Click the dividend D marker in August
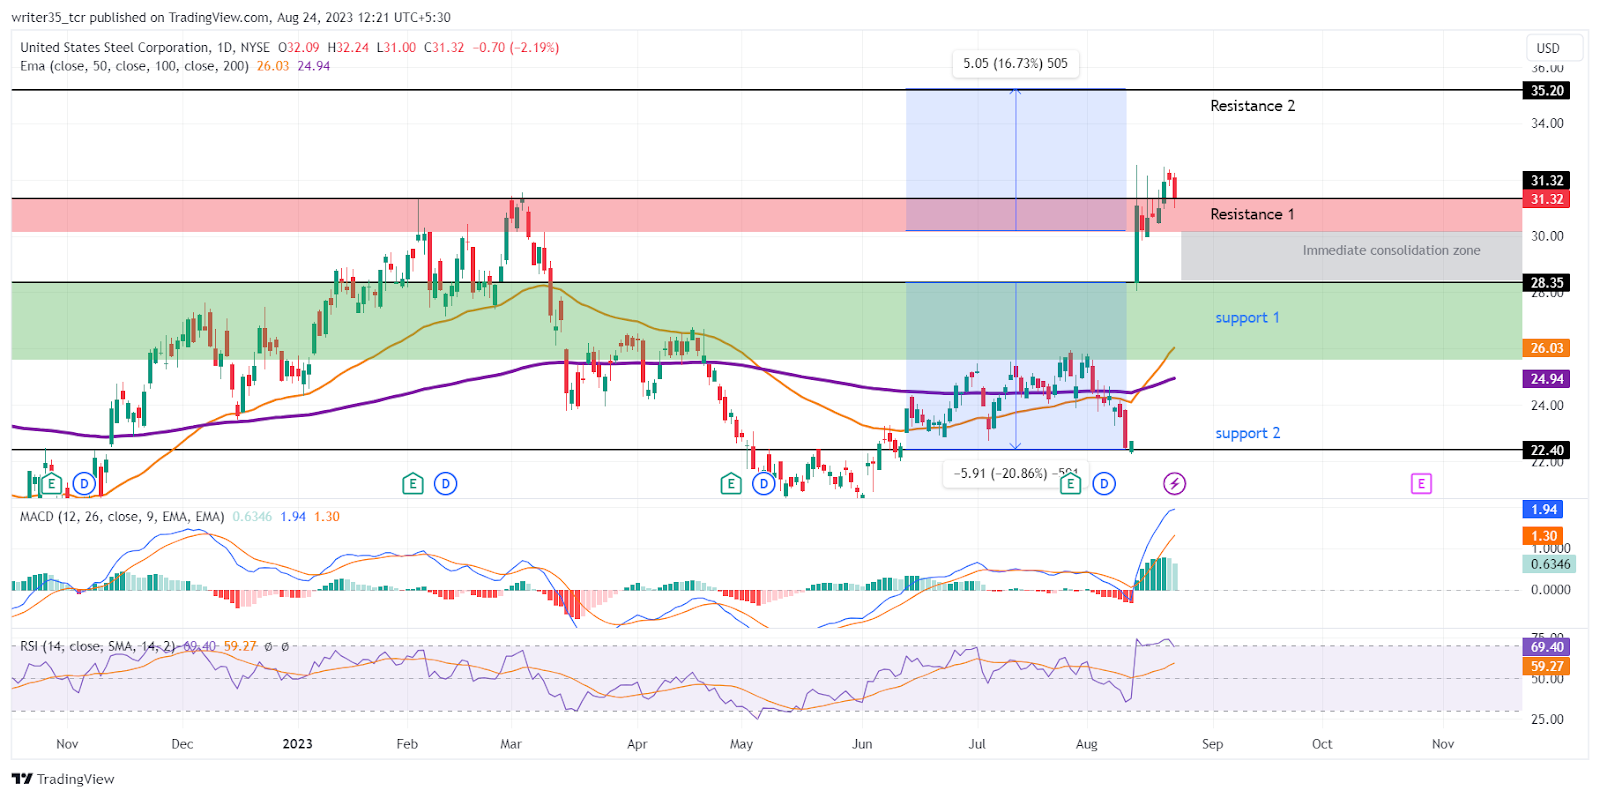The height and width of the screenshot is (798, 1600). pyautogui.click(x=1104, y=484)
